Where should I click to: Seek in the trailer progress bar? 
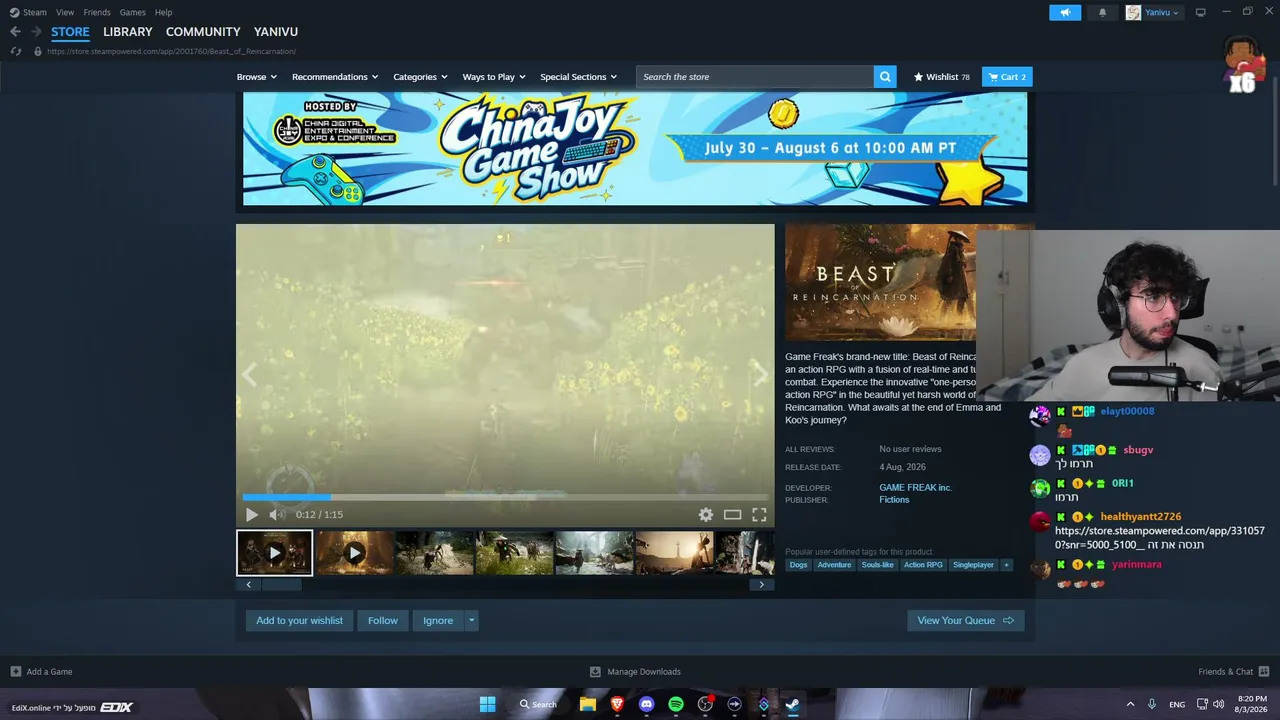pyautogui.click(x=505, y=497)
